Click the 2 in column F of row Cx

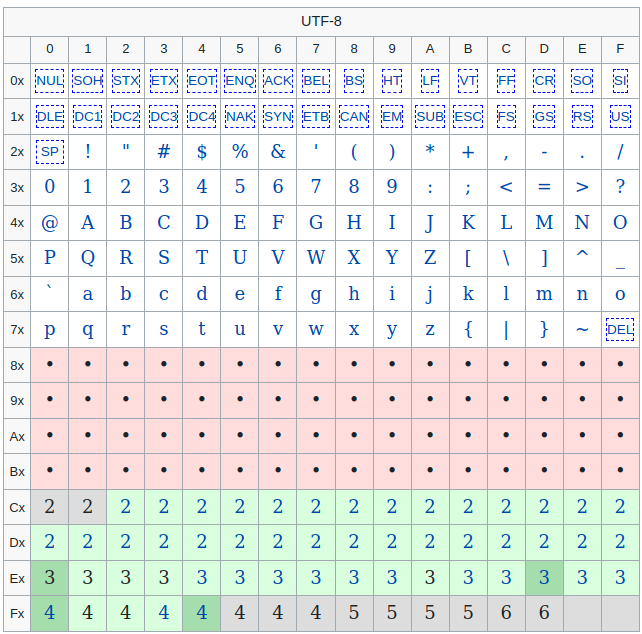[620, 507]
